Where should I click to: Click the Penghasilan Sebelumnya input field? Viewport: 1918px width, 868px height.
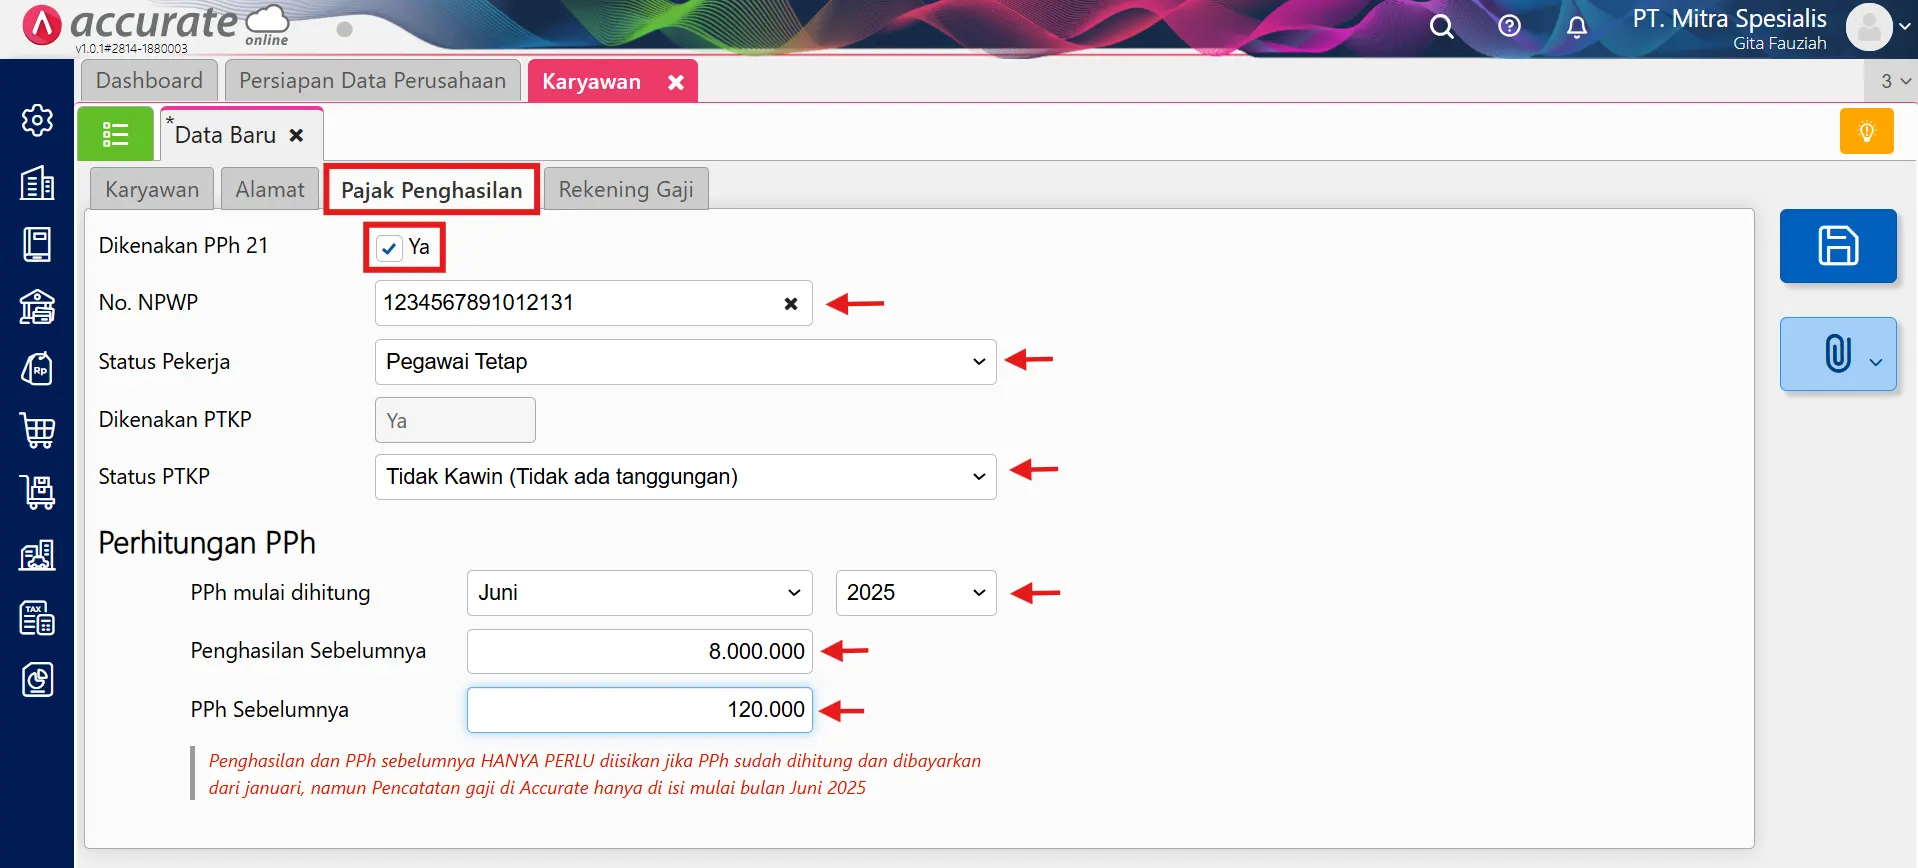(639, 652)
